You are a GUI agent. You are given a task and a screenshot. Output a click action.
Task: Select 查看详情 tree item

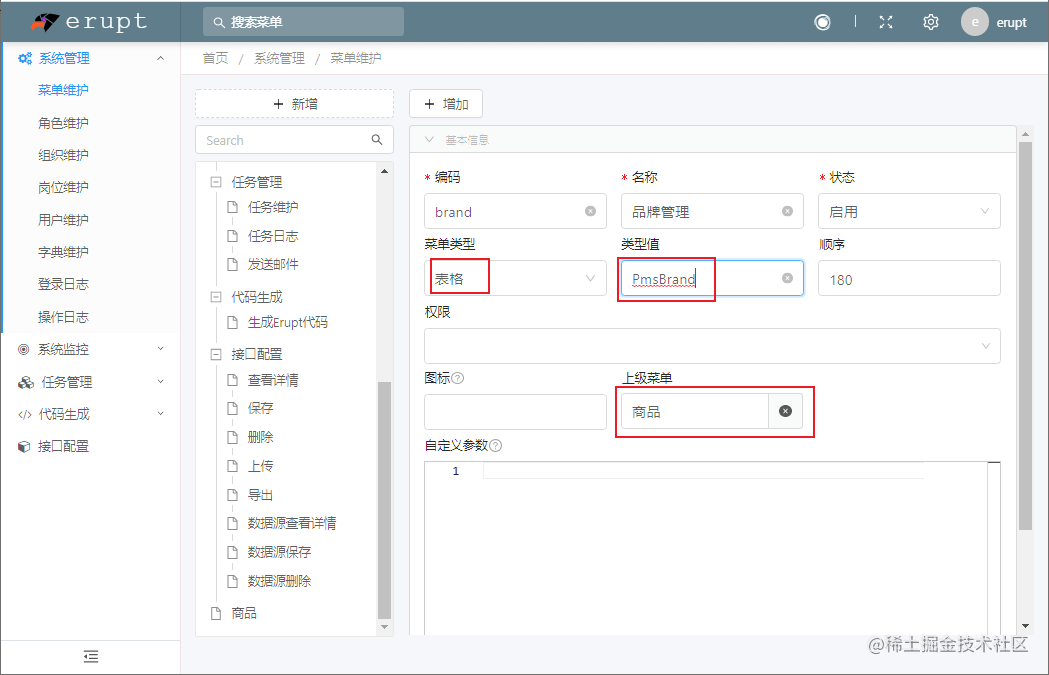(x=273, y=380)
